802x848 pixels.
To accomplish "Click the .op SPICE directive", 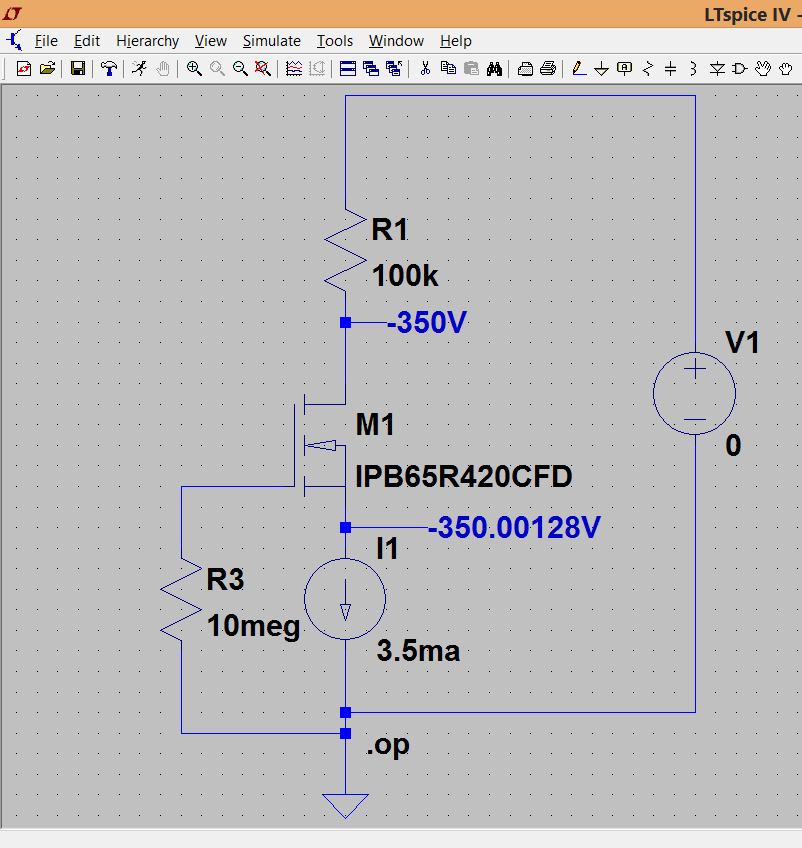I will pos(388,745).
